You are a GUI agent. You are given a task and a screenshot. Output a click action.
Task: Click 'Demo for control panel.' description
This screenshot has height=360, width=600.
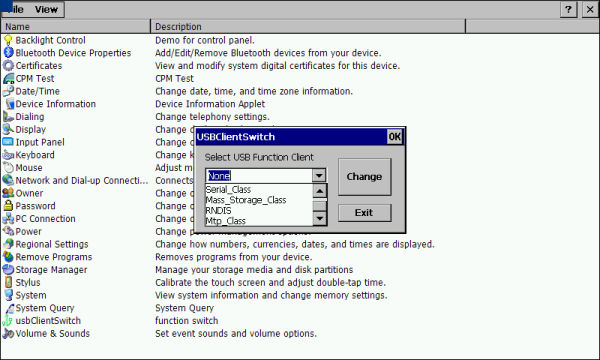(205, 40)
